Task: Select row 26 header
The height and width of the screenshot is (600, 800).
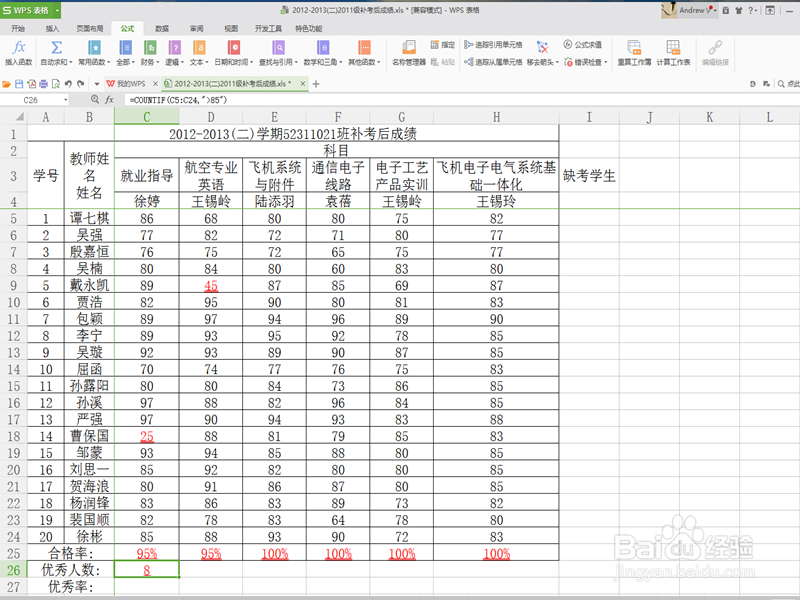Action: 13,570
